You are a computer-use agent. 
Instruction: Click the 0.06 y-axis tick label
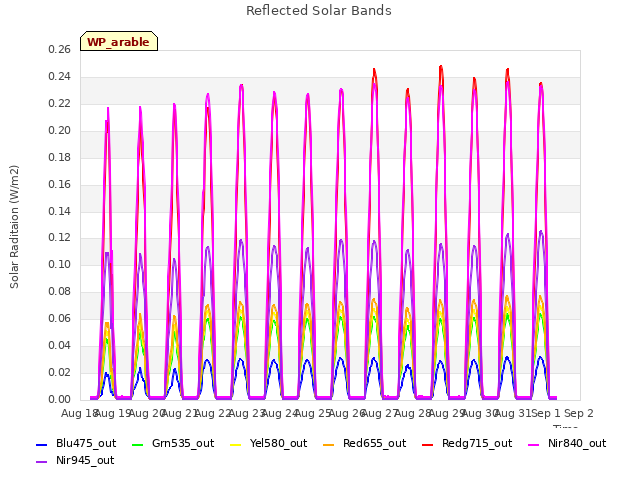click(59, 318)
